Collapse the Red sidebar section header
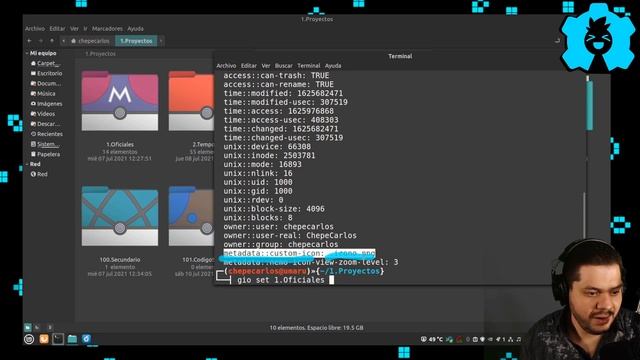The height and width of the screenshot is (360, 640). point(27,164)
